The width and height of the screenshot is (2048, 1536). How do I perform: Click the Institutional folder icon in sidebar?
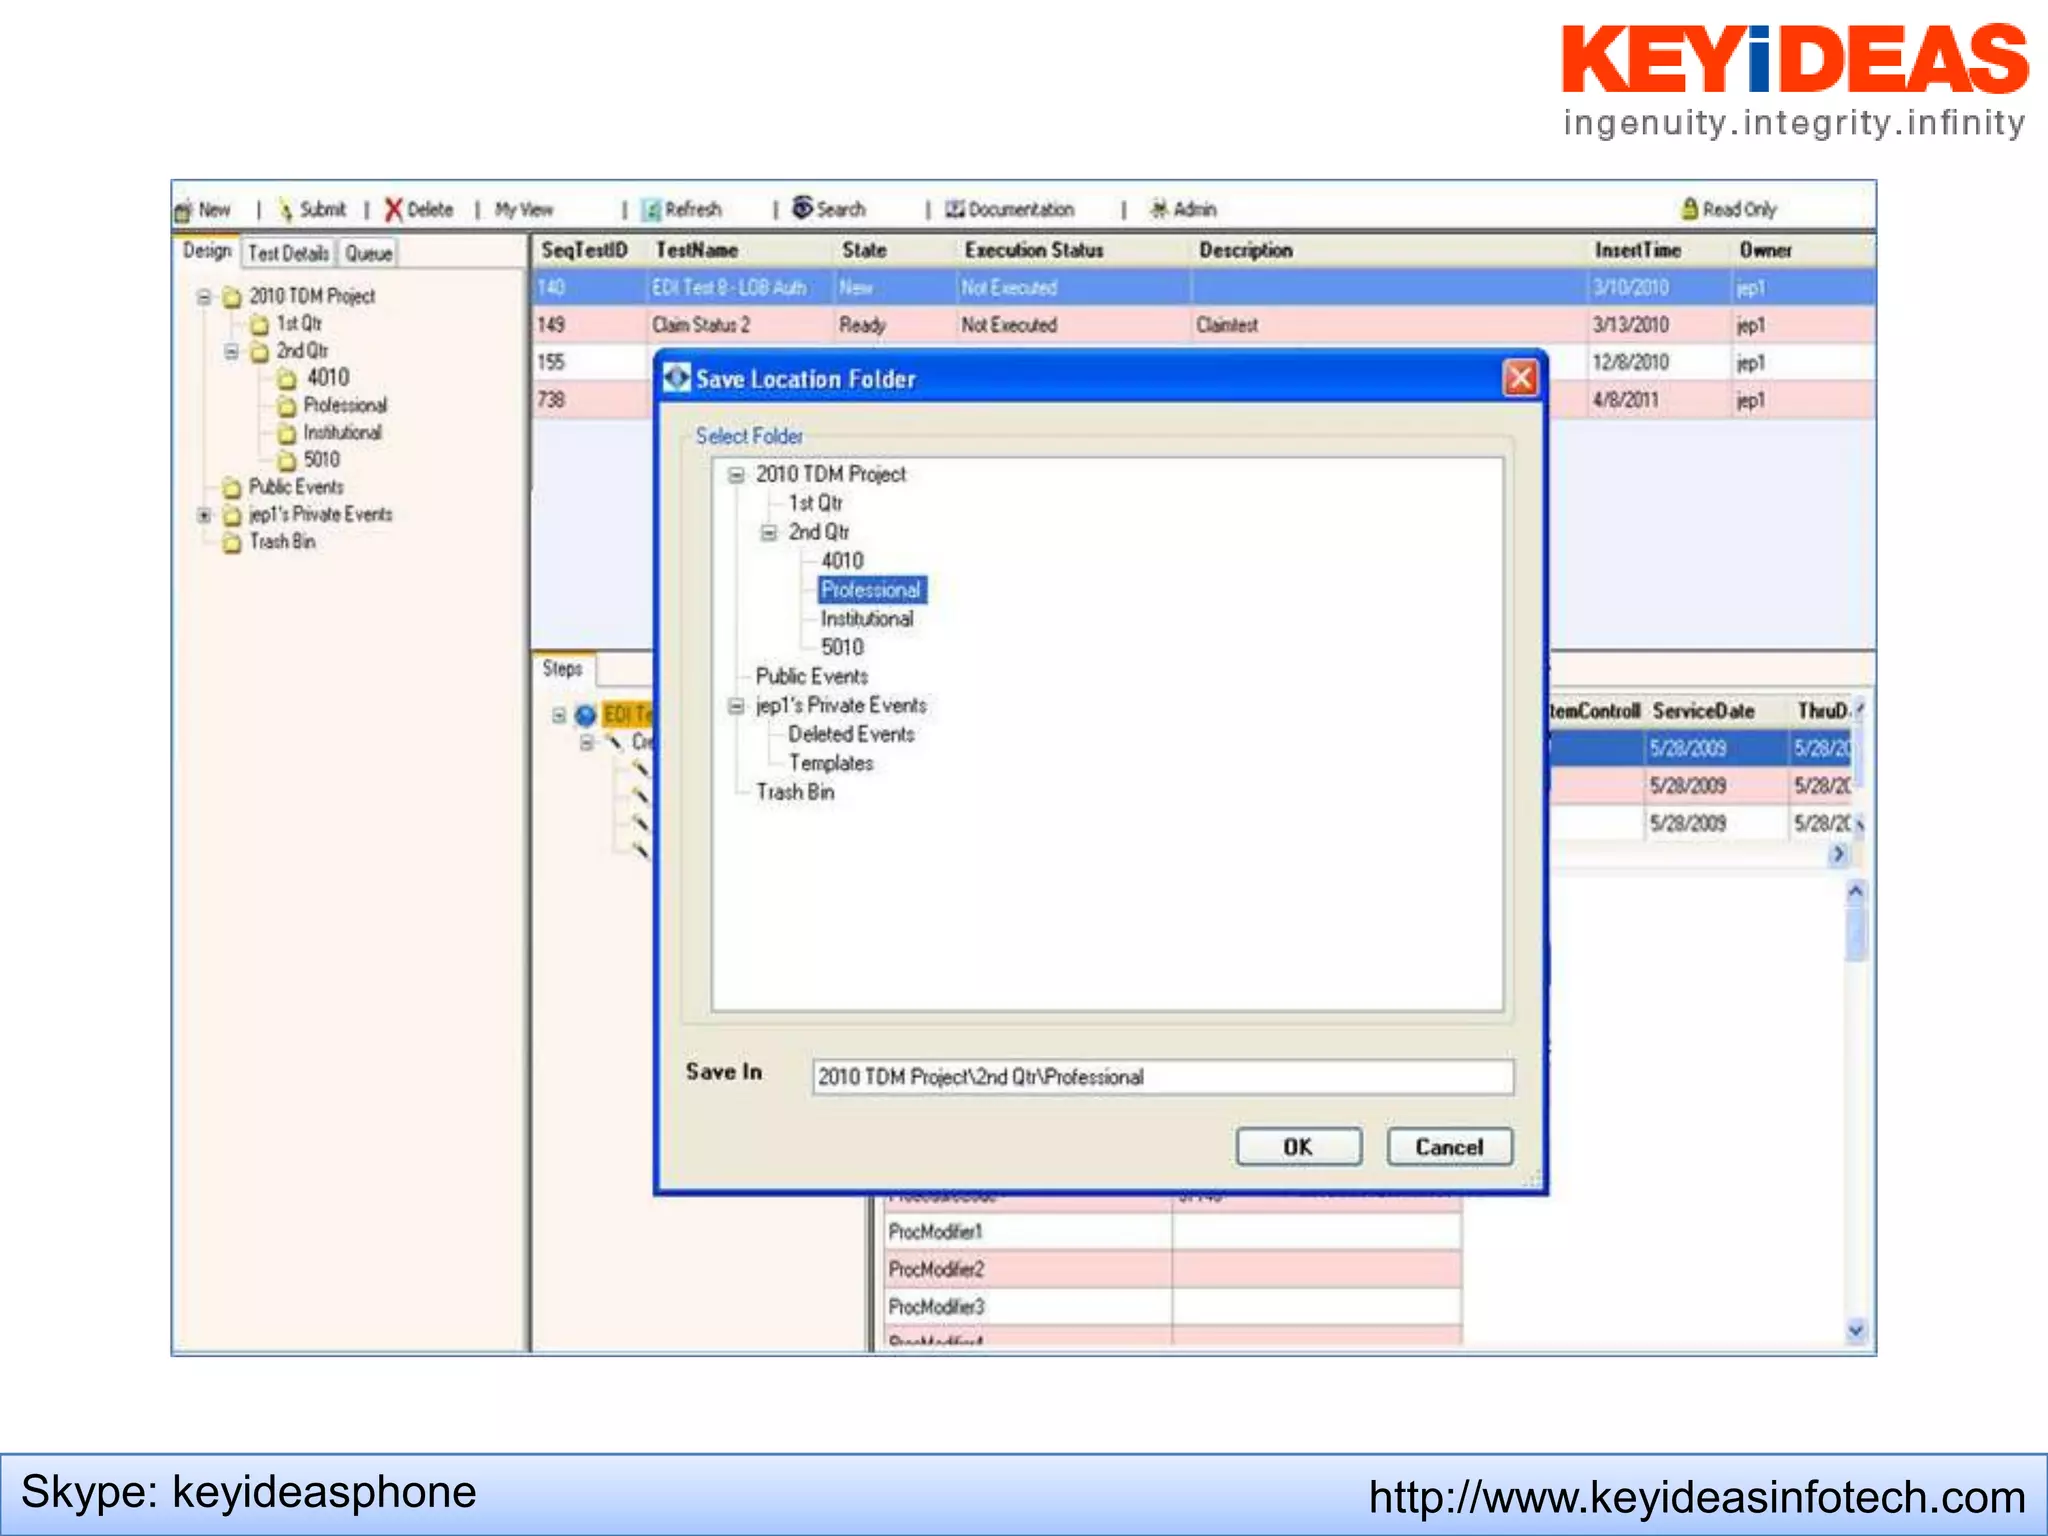click(287, 433)
